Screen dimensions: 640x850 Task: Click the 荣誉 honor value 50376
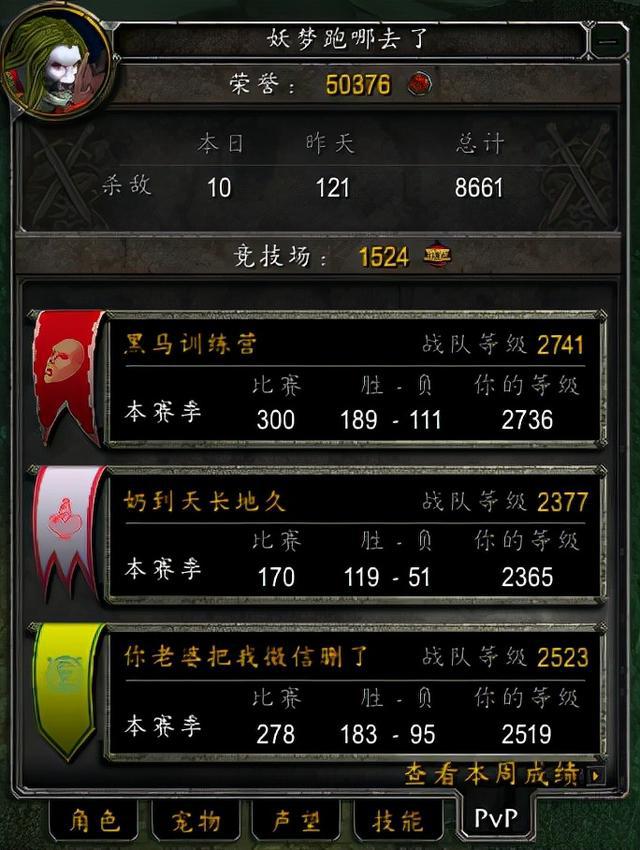click(358, 85)
